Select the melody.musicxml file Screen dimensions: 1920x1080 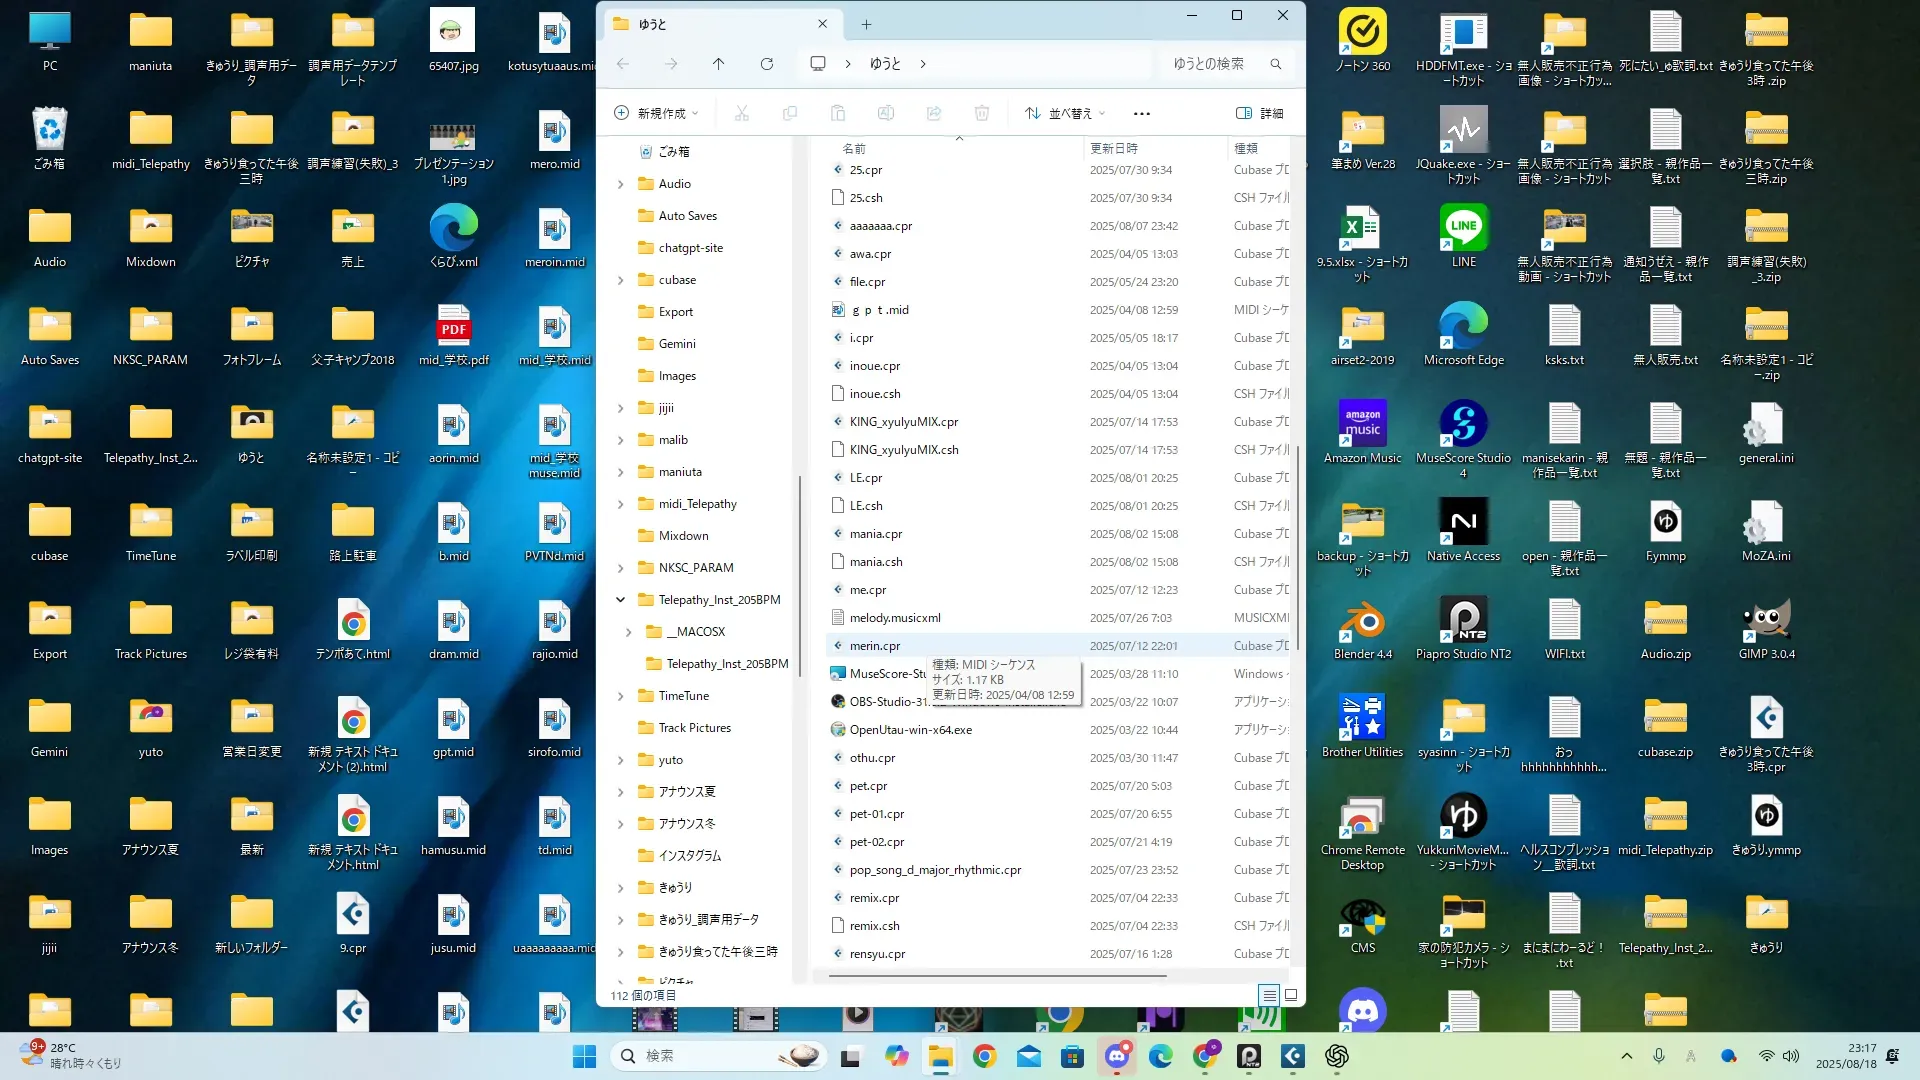894,618
